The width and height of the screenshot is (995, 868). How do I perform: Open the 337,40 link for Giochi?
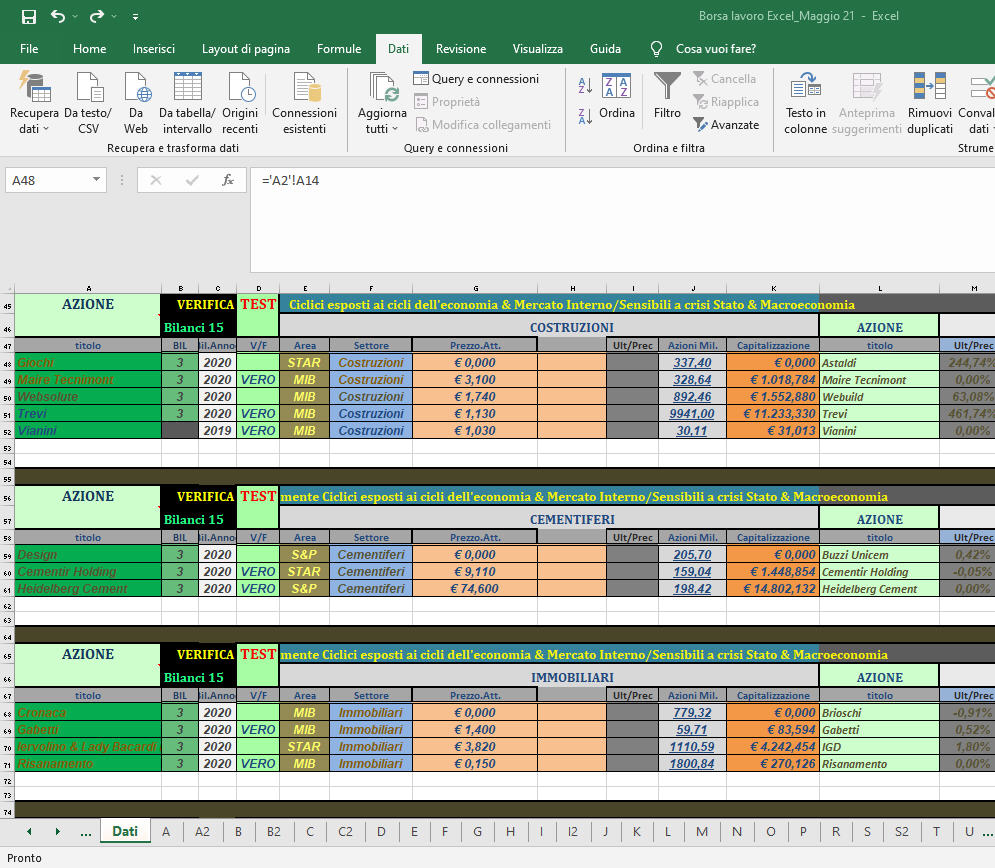pos(692,363)
